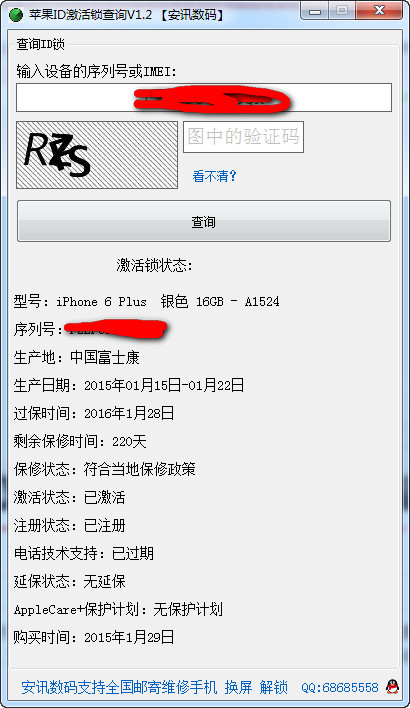This screenshot has width=410, height=708.
Task: Click the 型号 iPhone 6 Plus model line
Action: (x=146, y=302)
